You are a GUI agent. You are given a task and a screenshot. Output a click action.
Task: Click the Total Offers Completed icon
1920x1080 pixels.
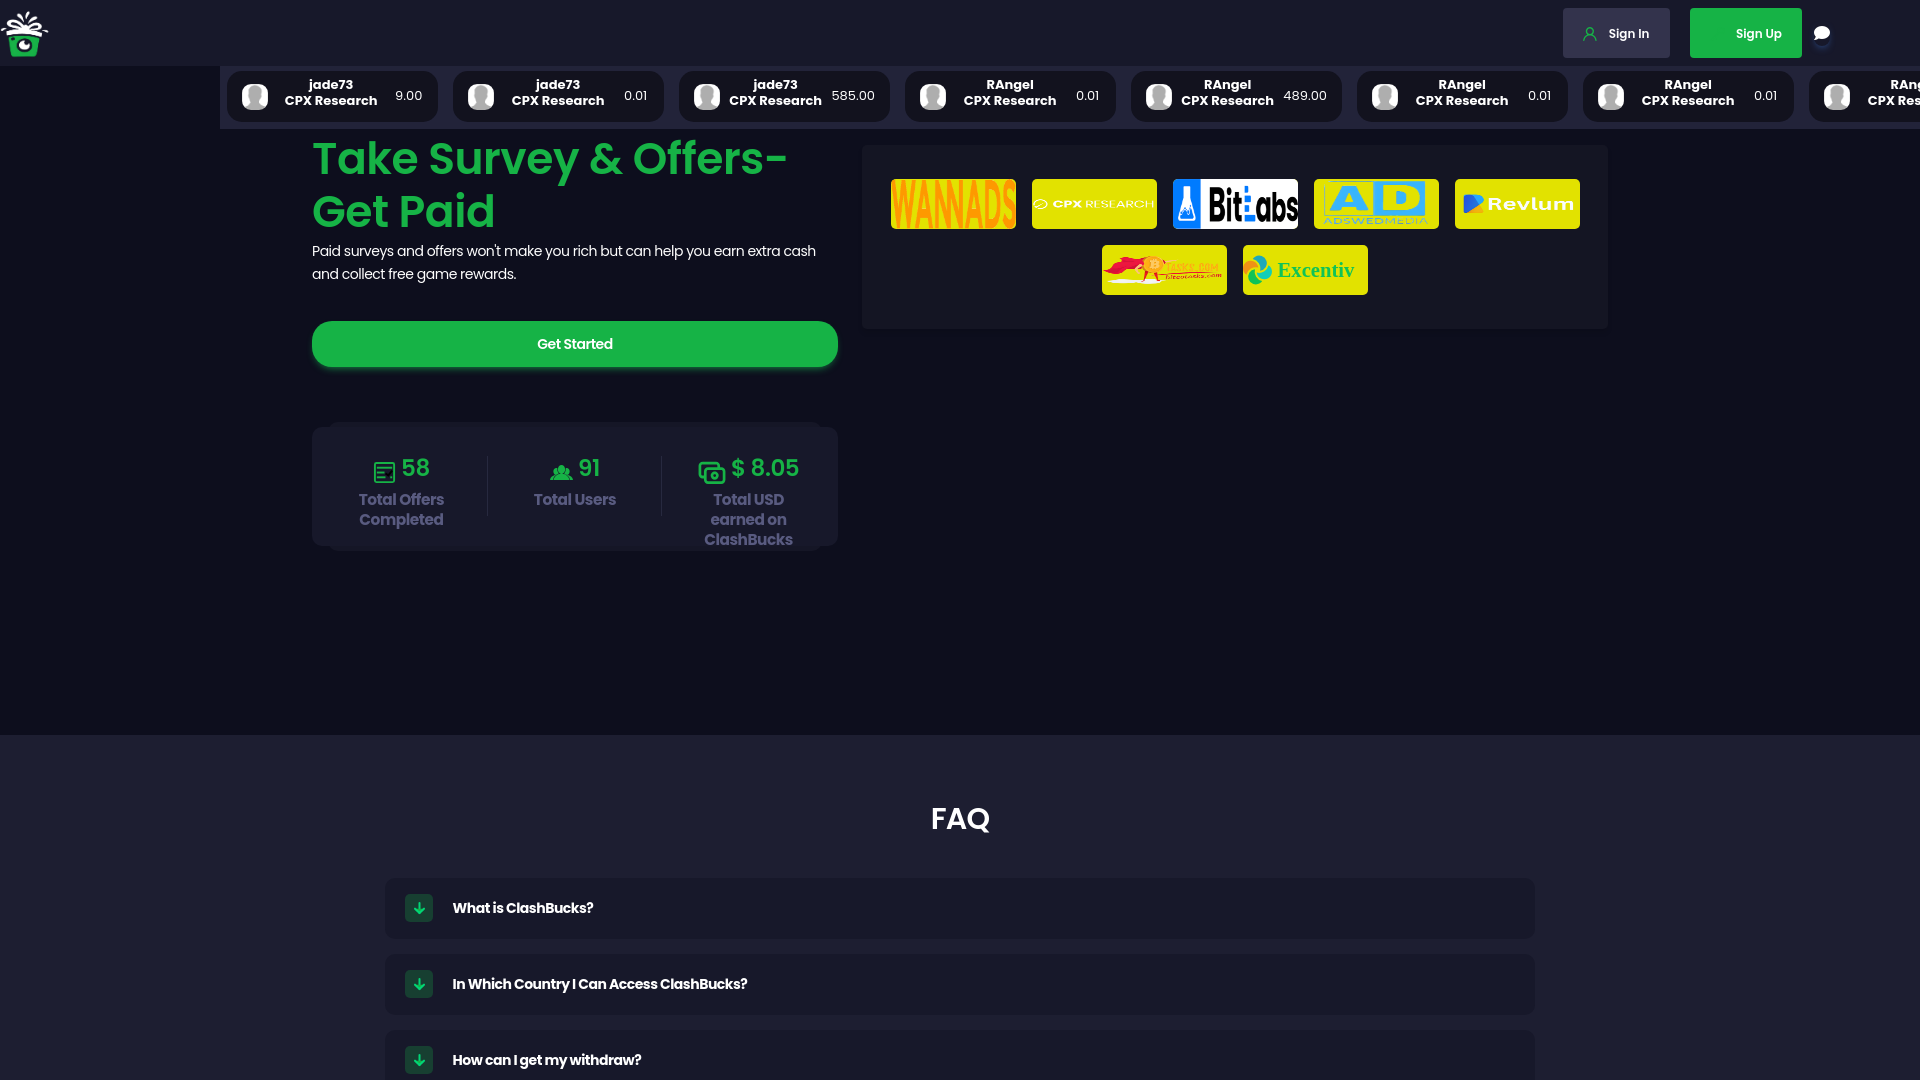pos(384,472)
